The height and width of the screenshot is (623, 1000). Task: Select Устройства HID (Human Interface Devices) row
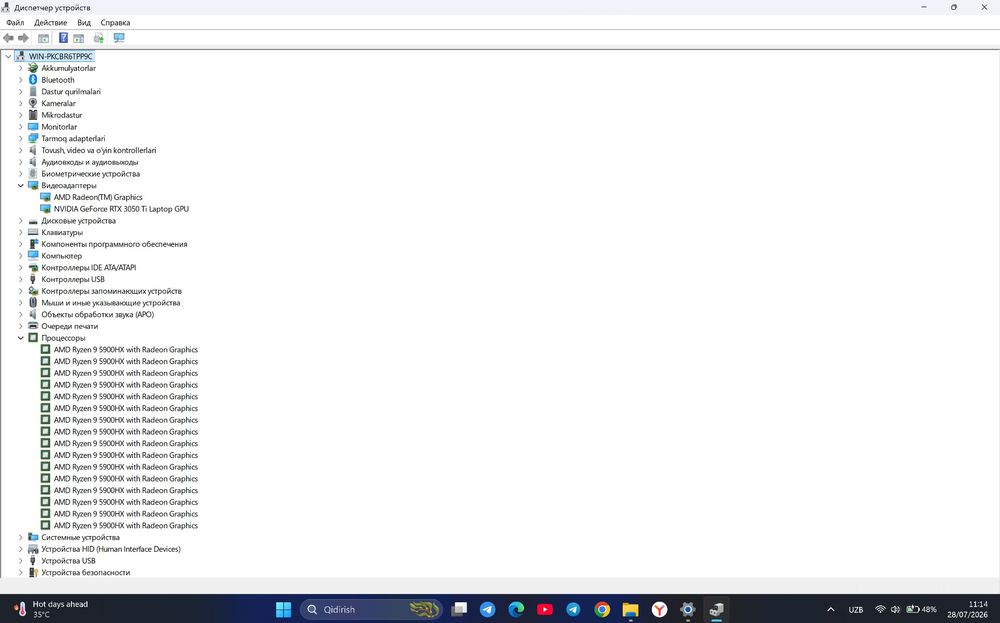111,549
